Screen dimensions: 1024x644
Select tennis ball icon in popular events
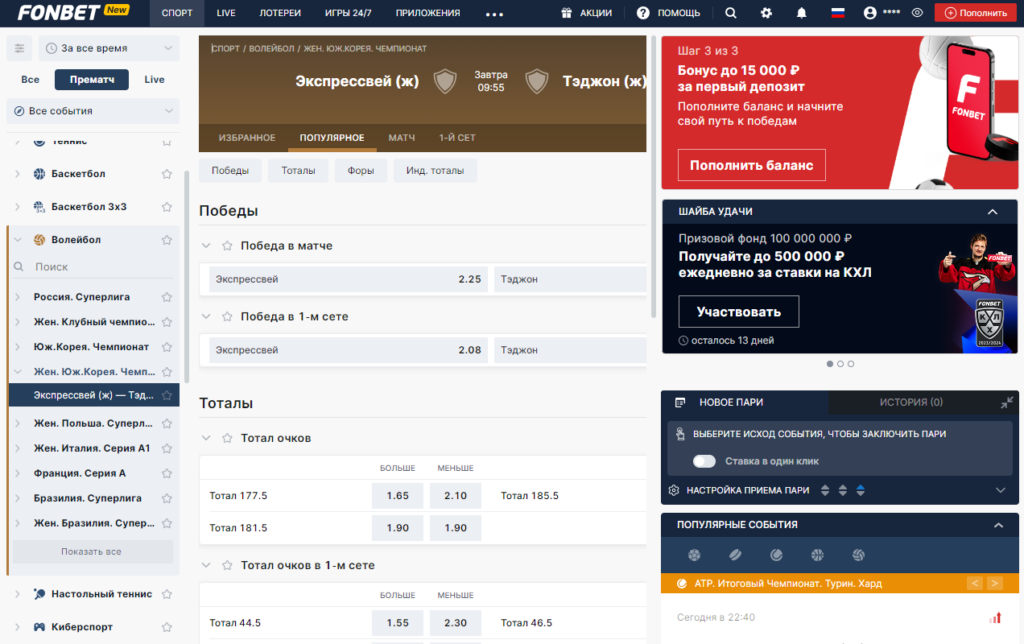[776, 555]
